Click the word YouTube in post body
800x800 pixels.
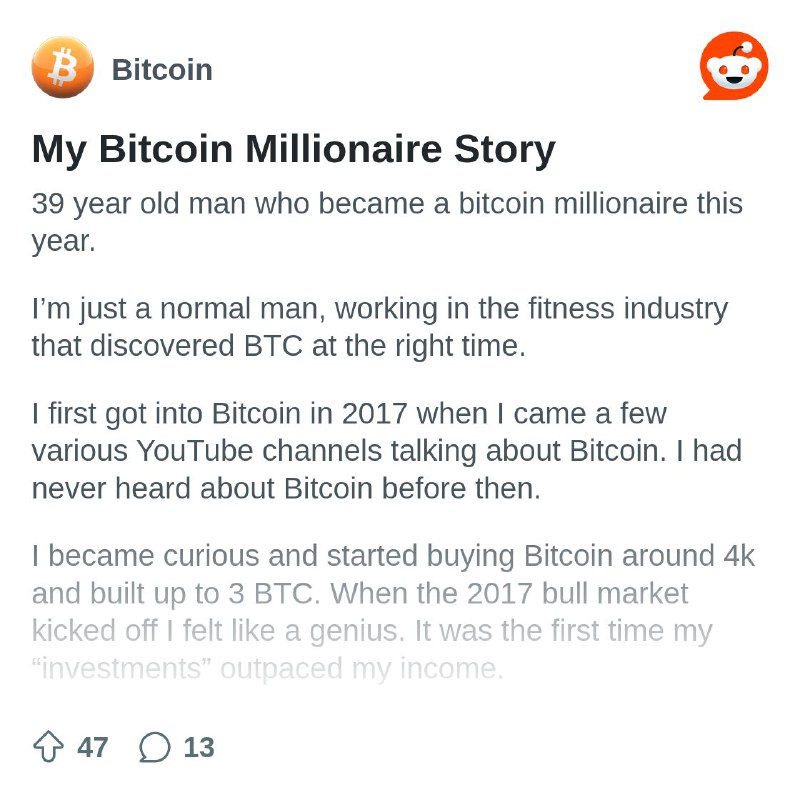194,451
